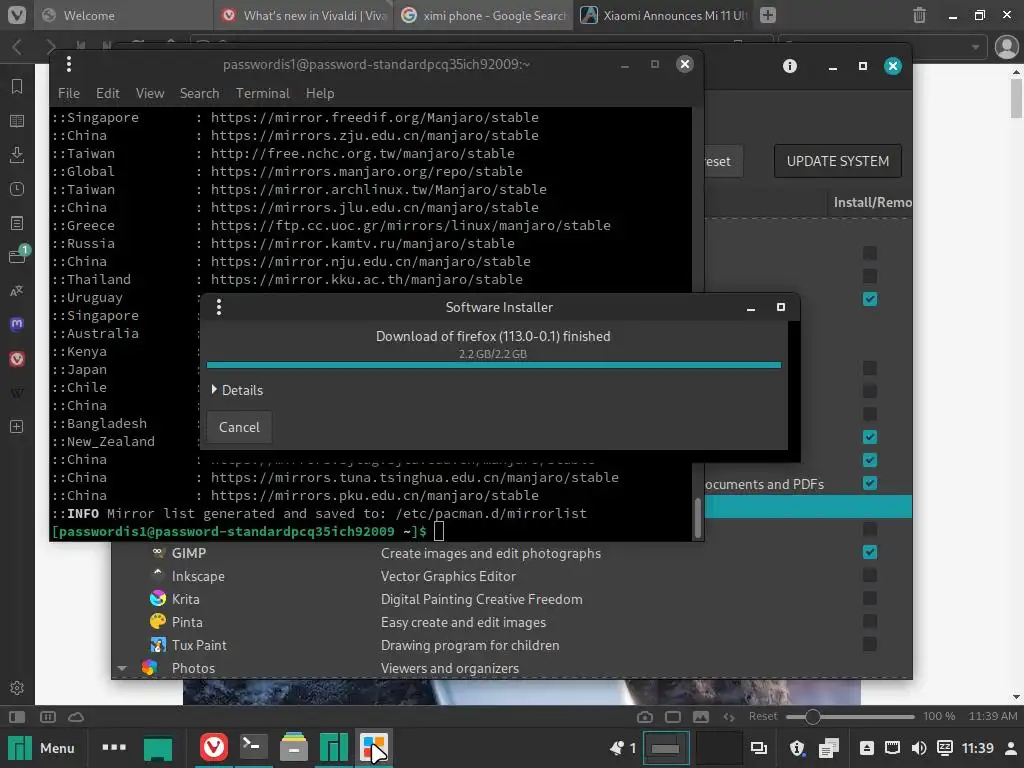Adjust the volume icon in system tray
The height and width of the screenshot is (768, 1024).
[919, 748]
